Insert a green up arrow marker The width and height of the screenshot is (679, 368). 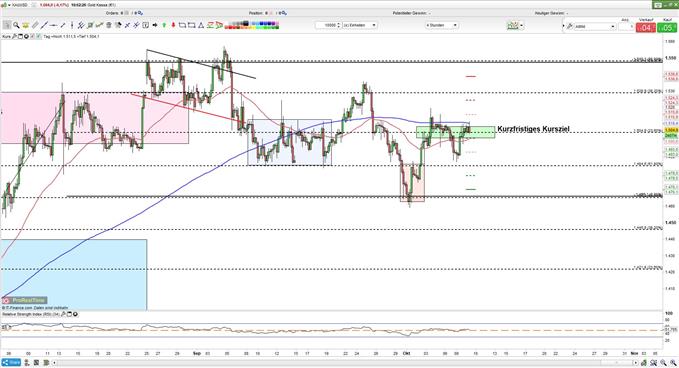(164, 25)
